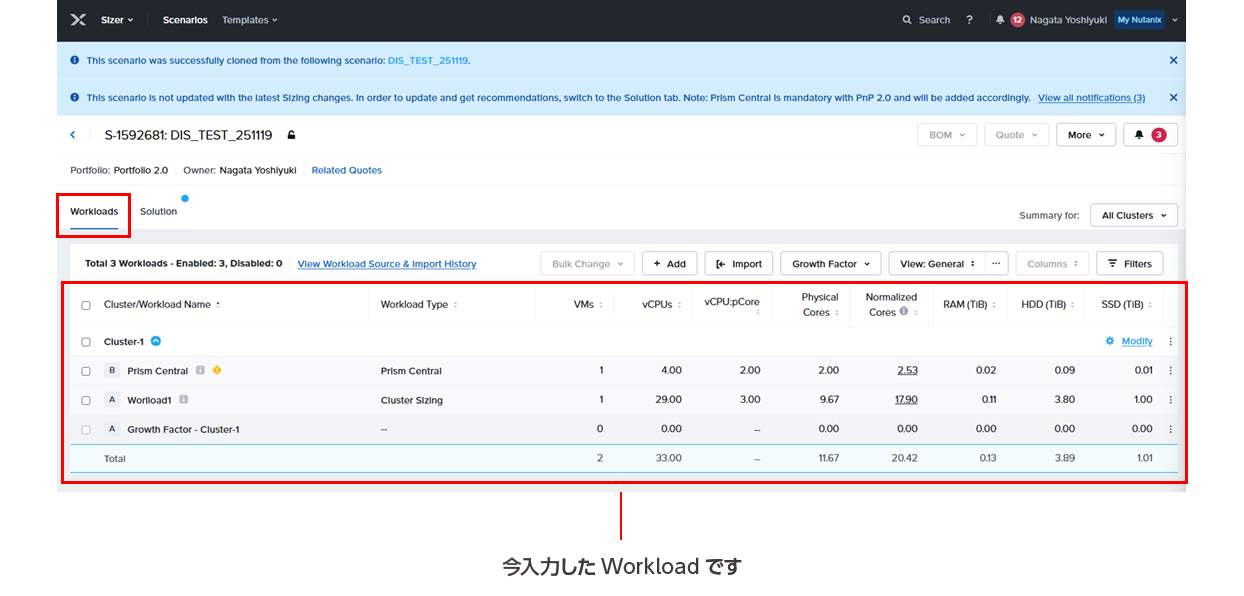Click the back arrow beside scenario name
Screen dimensions: 1244x596
tap(73, 135)
